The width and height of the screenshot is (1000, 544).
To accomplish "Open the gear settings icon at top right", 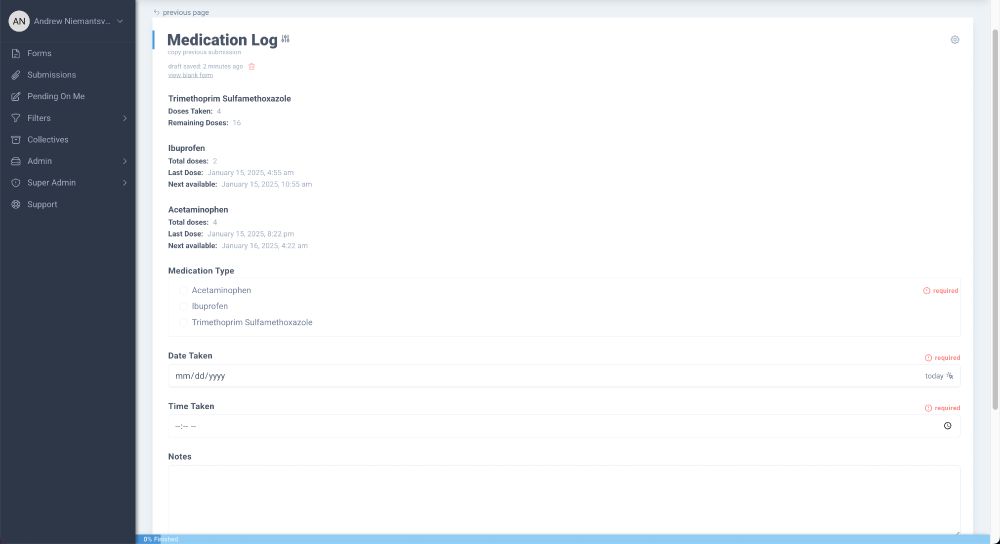I will [955, 40].
